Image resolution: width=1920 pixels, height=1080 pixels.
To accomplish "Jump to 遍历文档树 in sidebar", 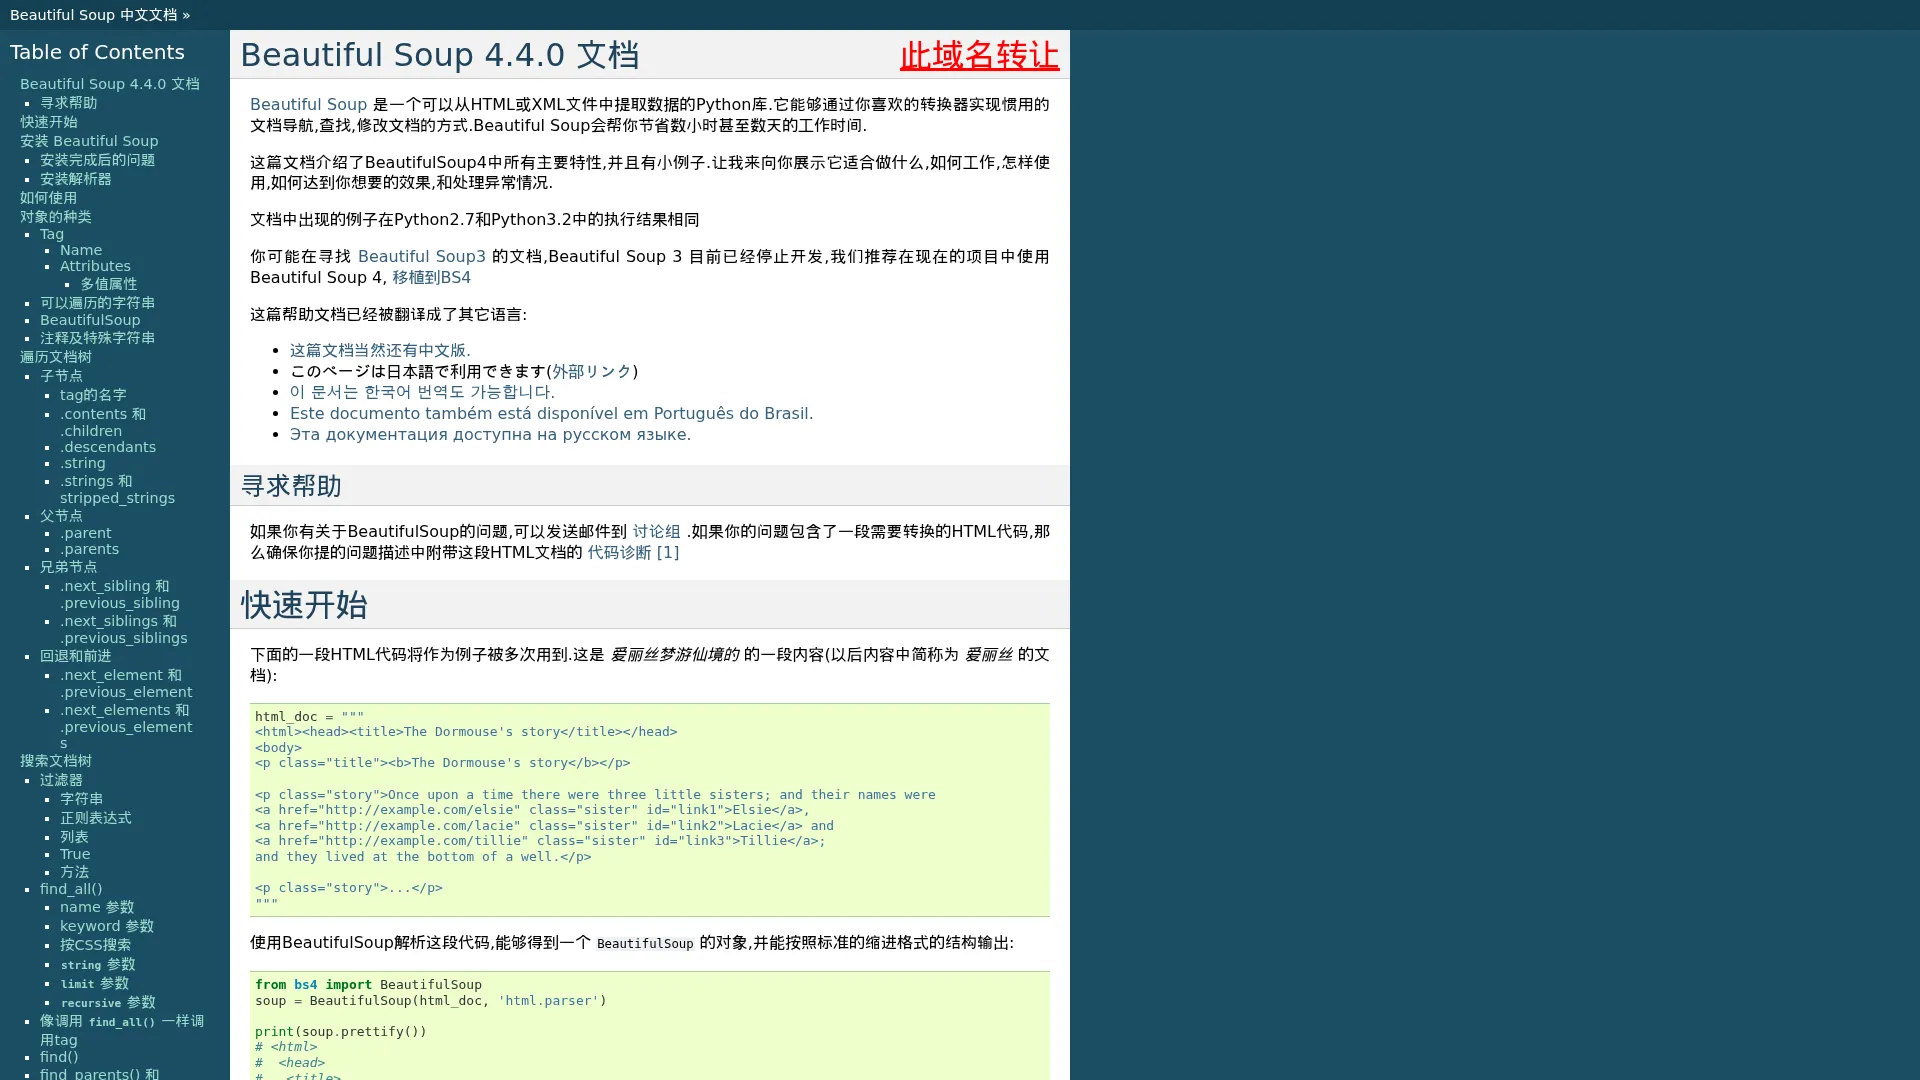I will click(x=55, y=357).
